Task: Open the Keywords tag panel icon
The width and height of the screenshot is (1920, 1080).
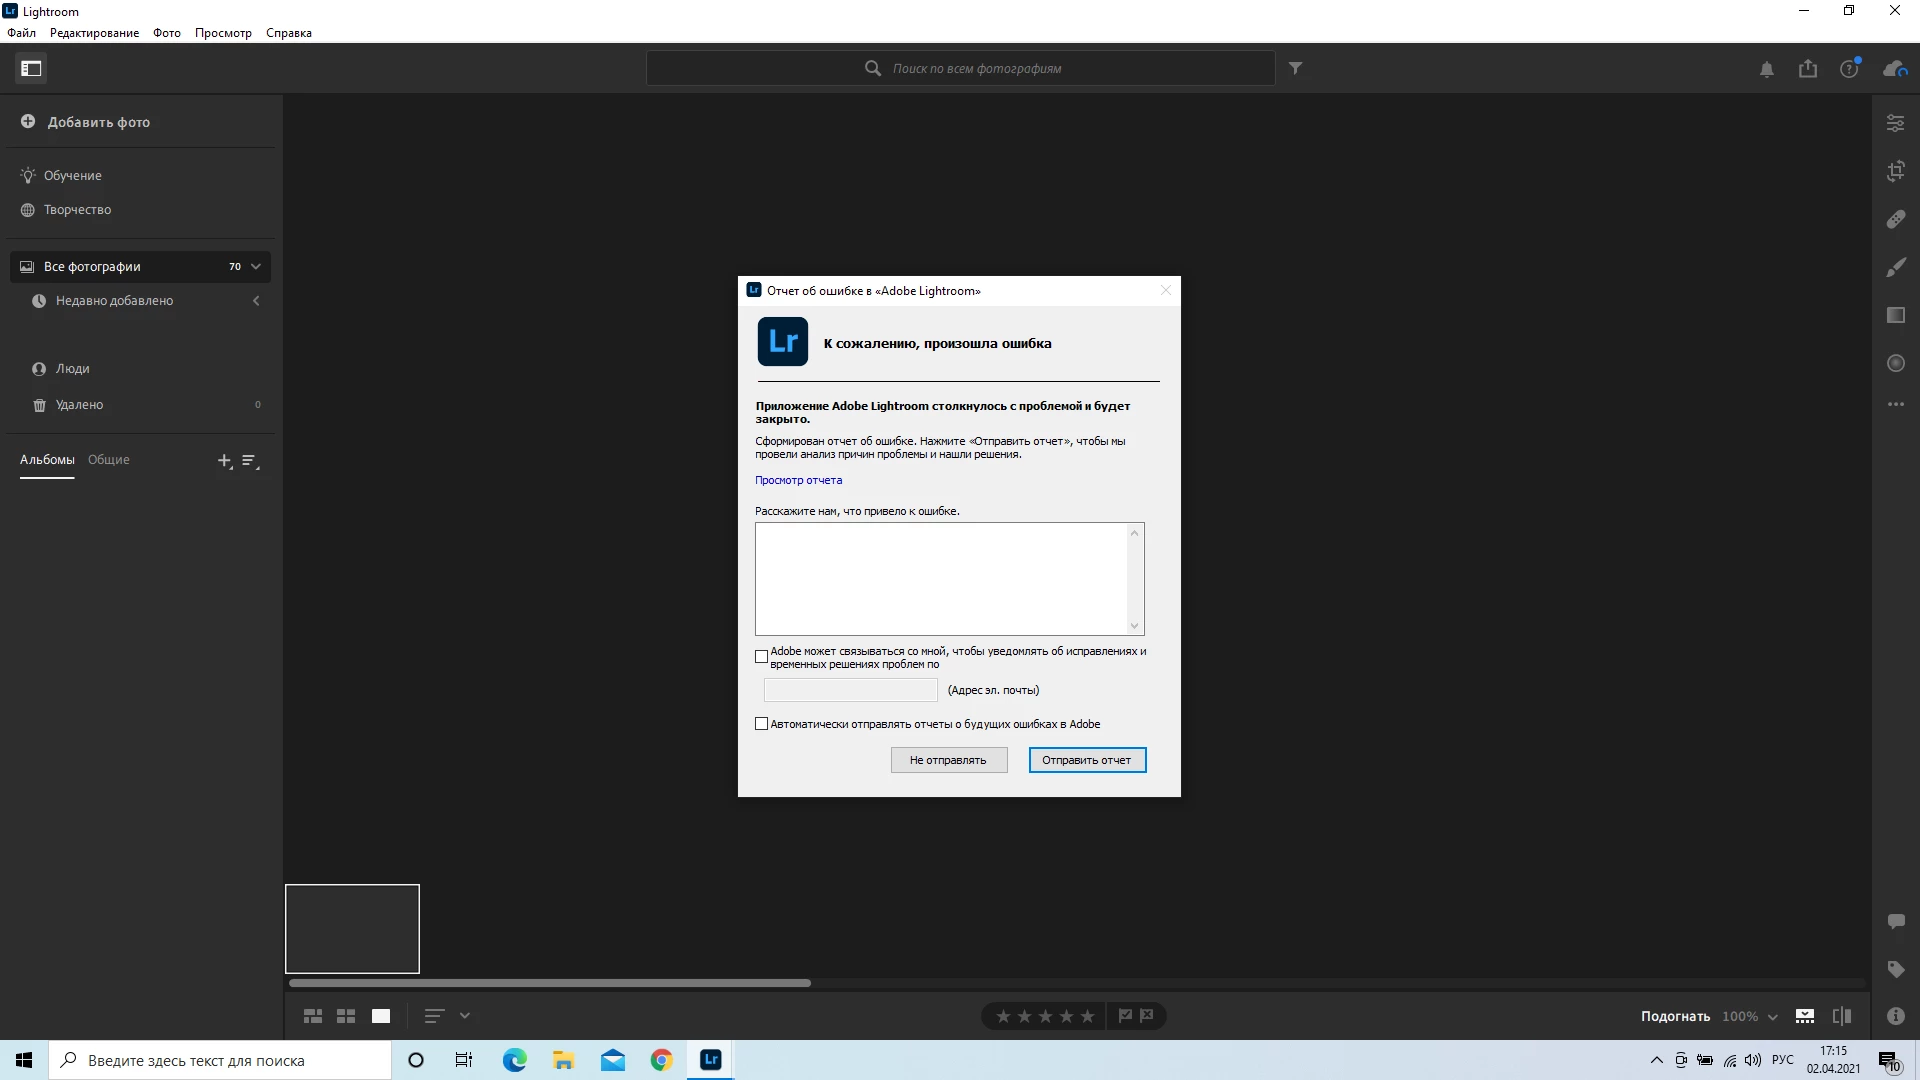Action: pos(1895,969)
